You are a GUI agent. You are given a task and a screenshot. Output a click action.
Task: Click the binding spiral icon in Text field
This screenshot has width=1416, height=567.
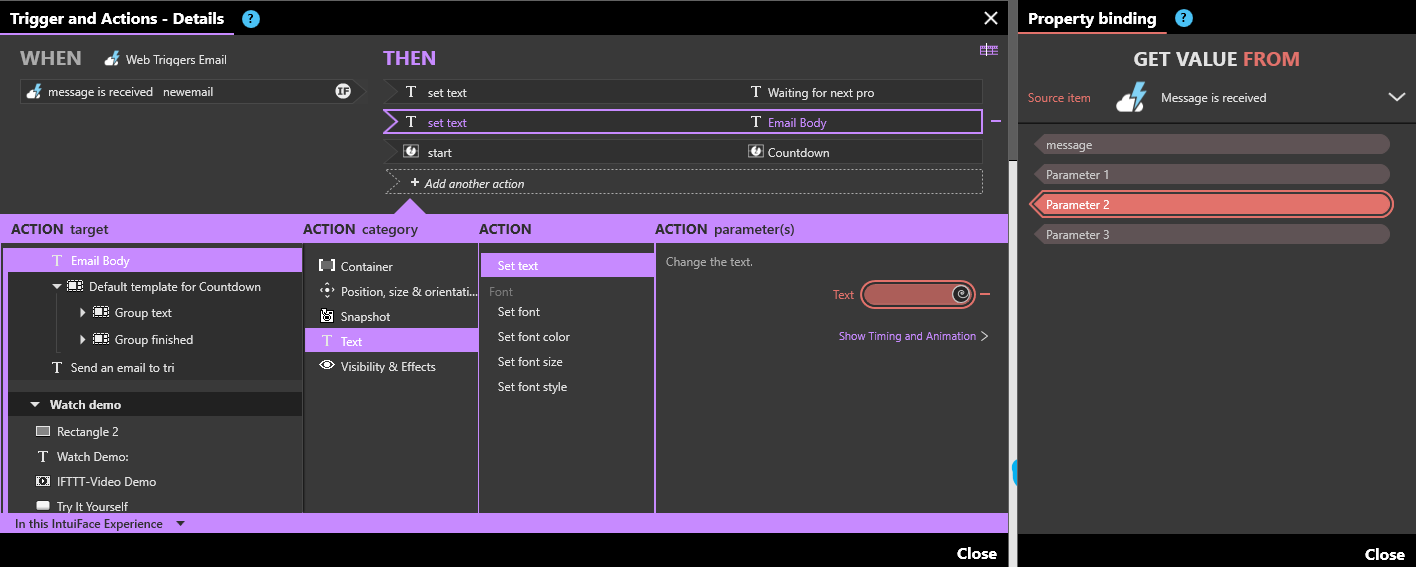[960, 294]
